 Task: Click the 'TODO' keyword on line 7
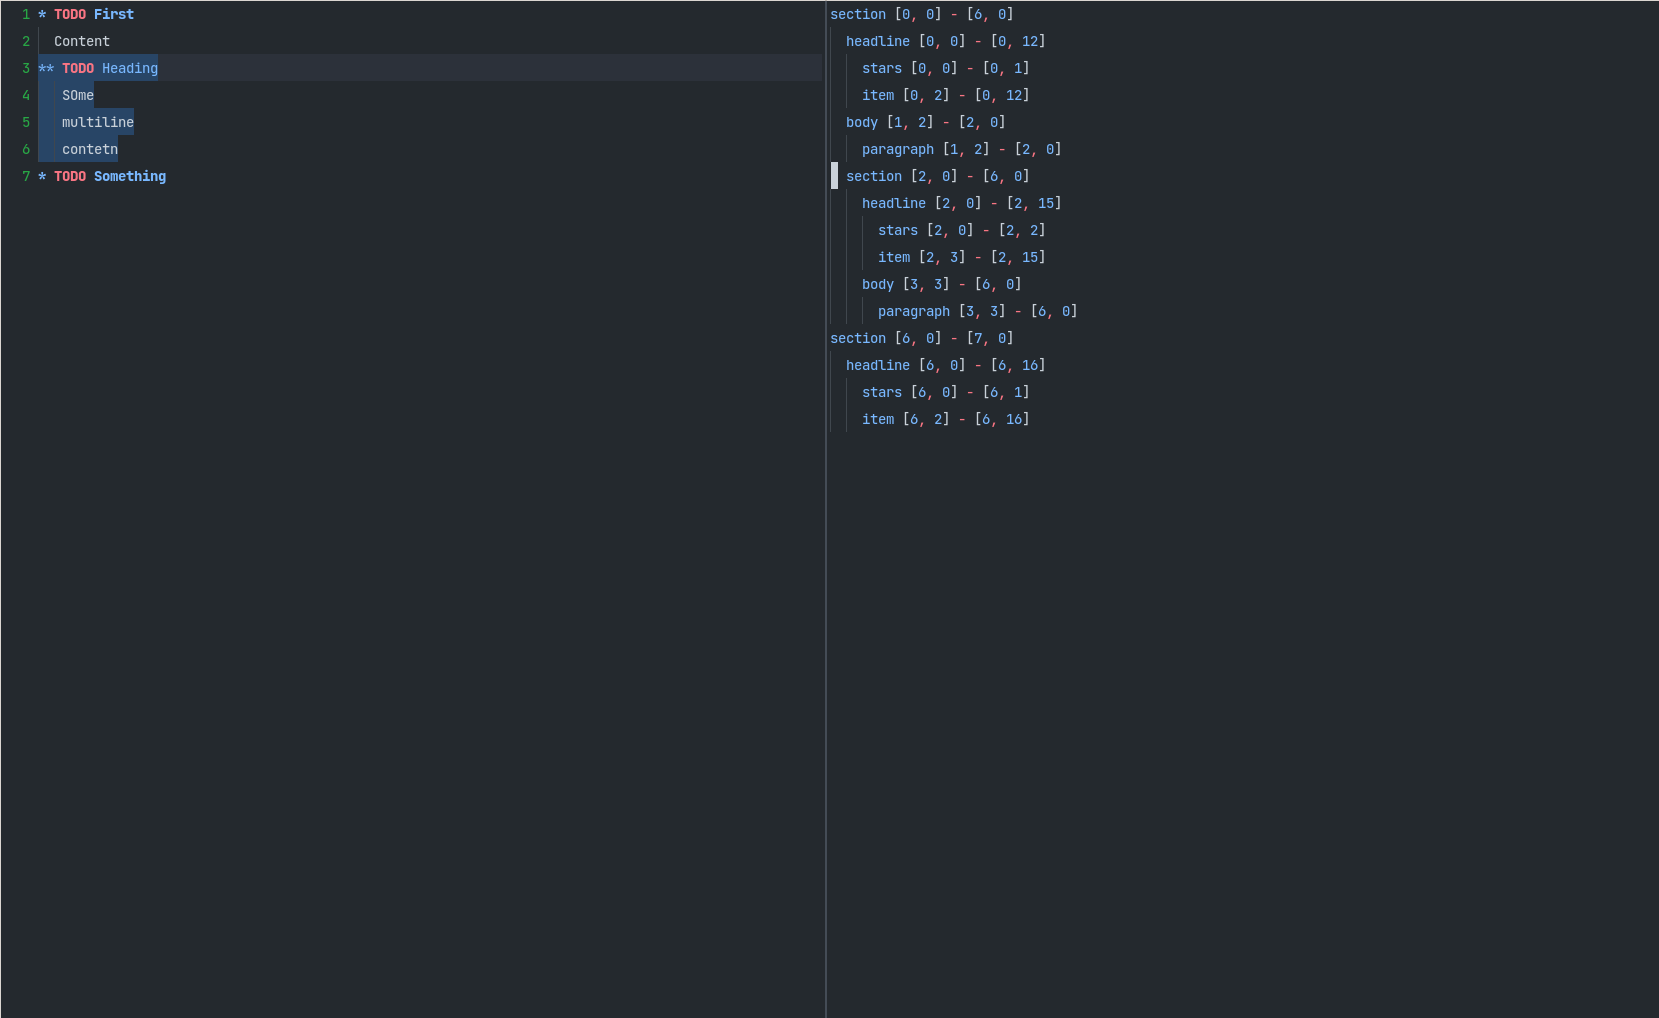click(x=70, y=176)
